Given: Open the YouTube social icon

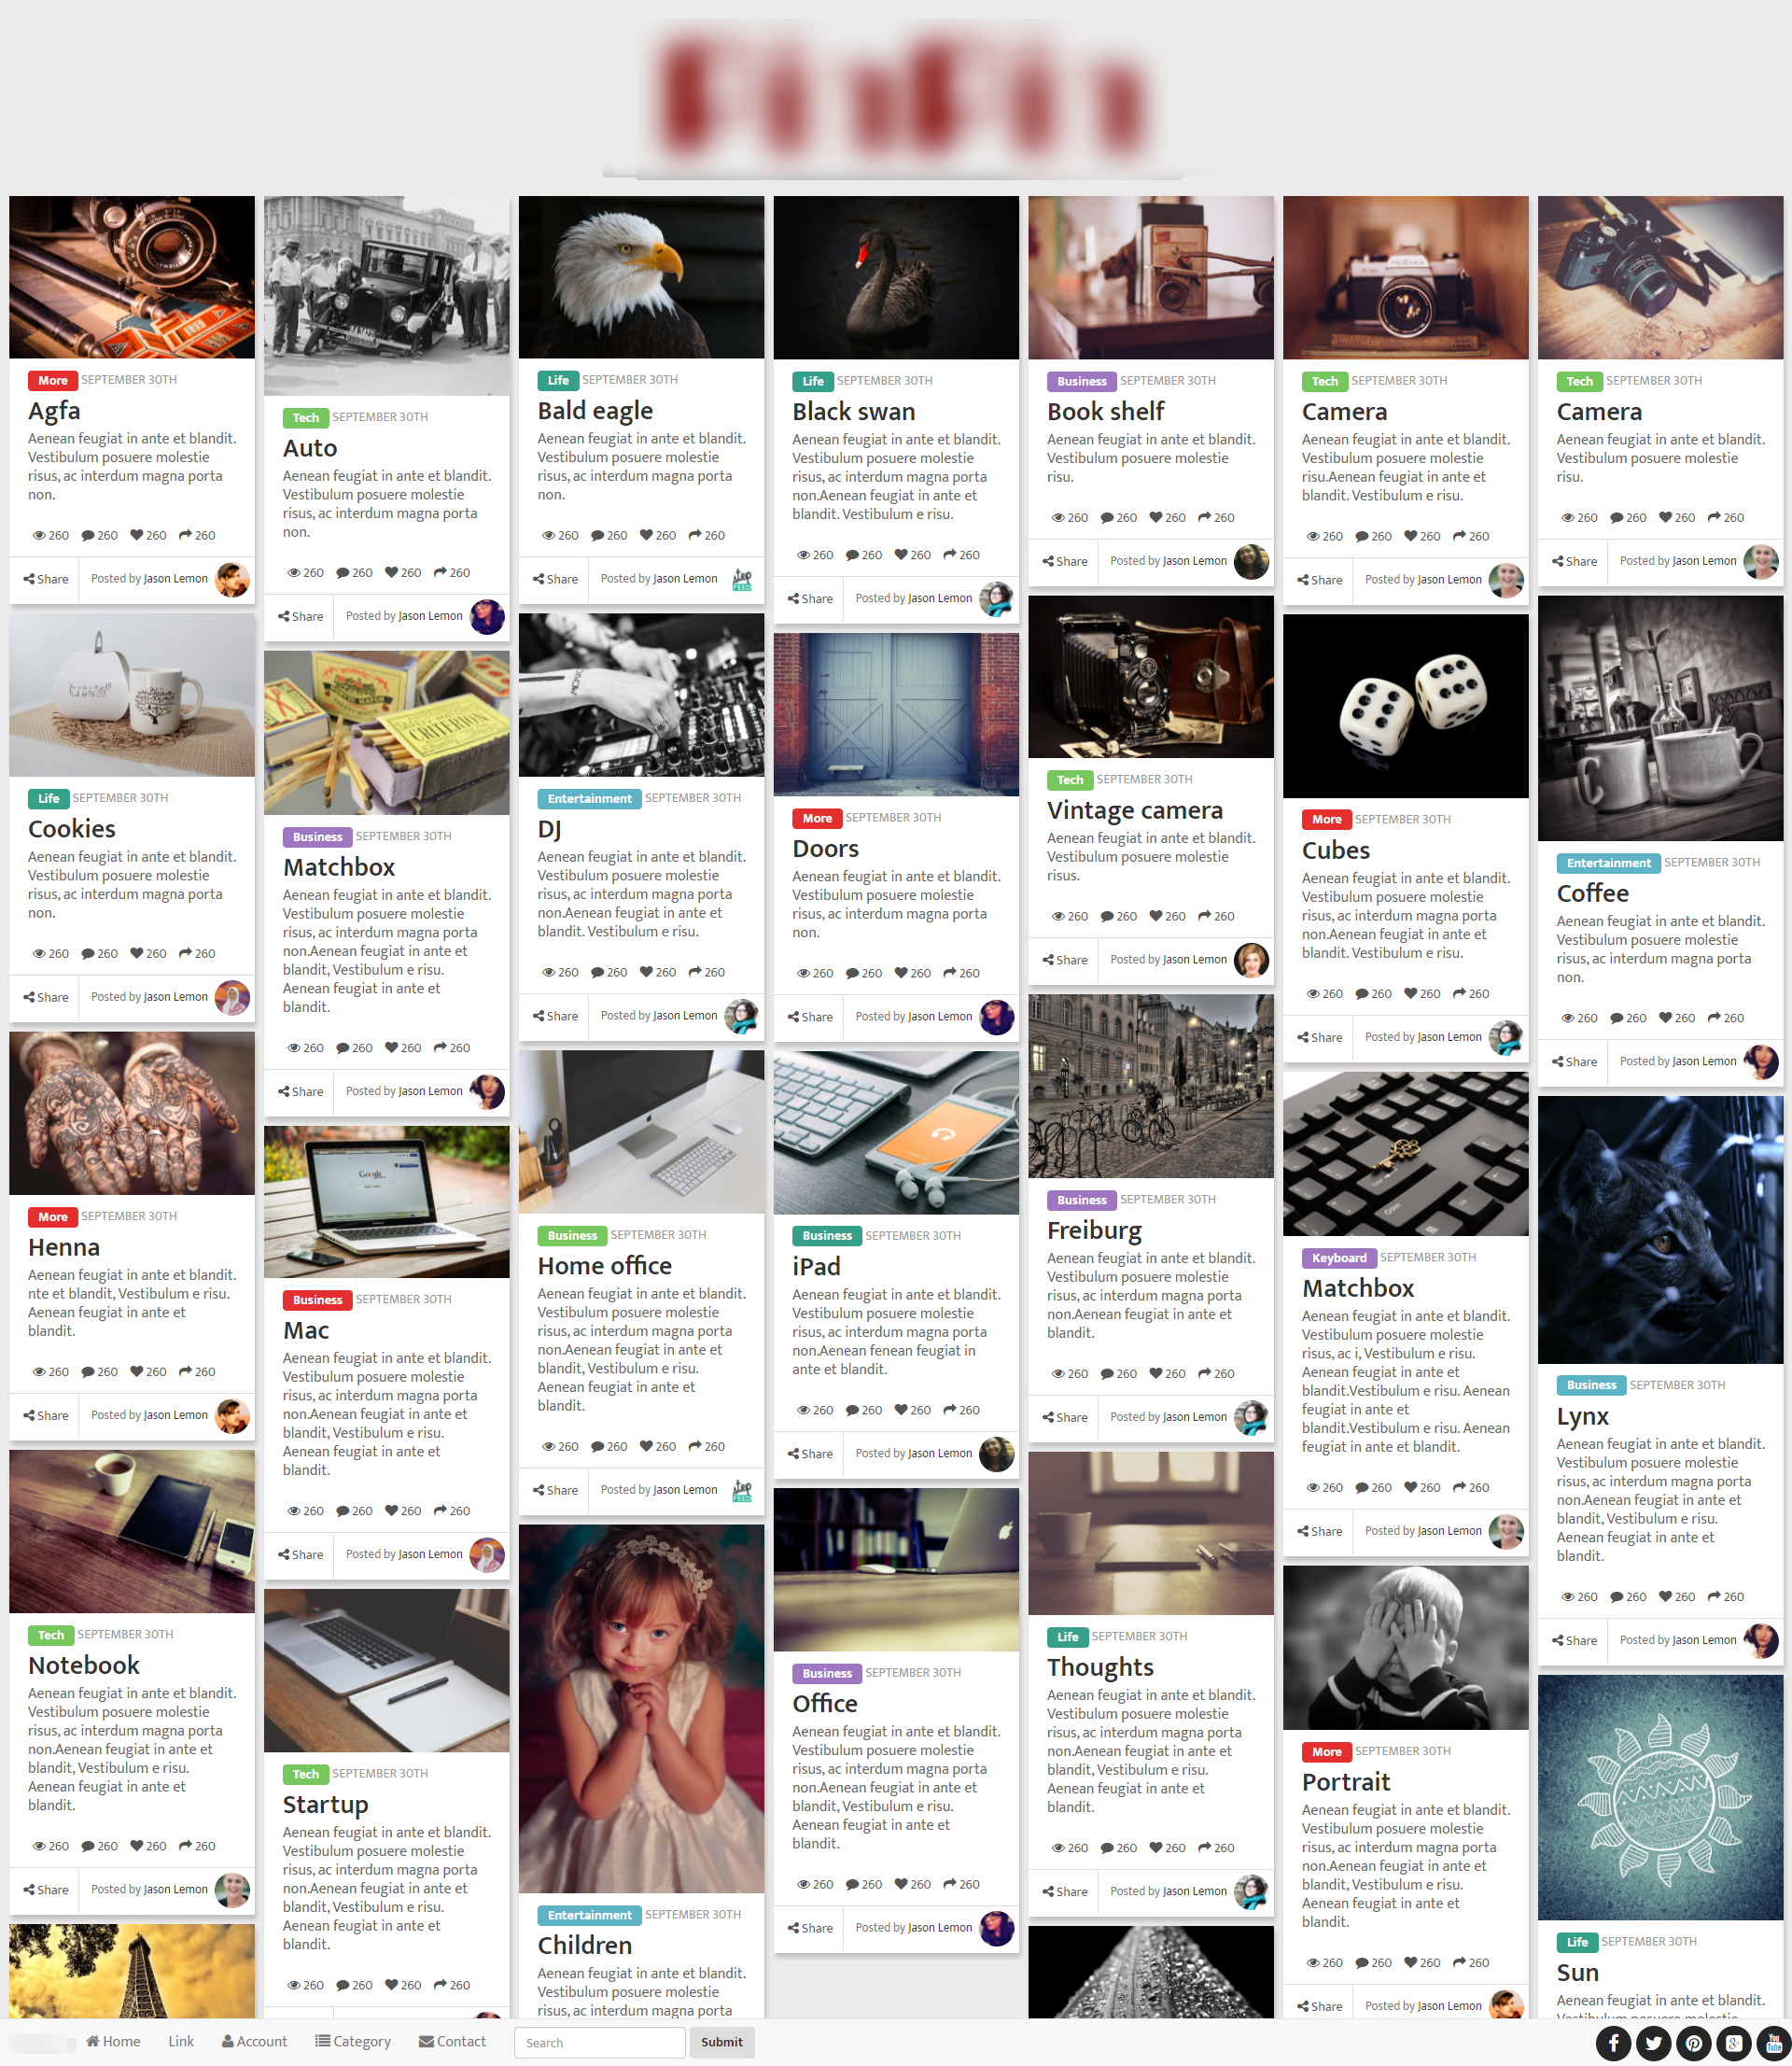Looking at the screenshot, I should [1774, 2043].
